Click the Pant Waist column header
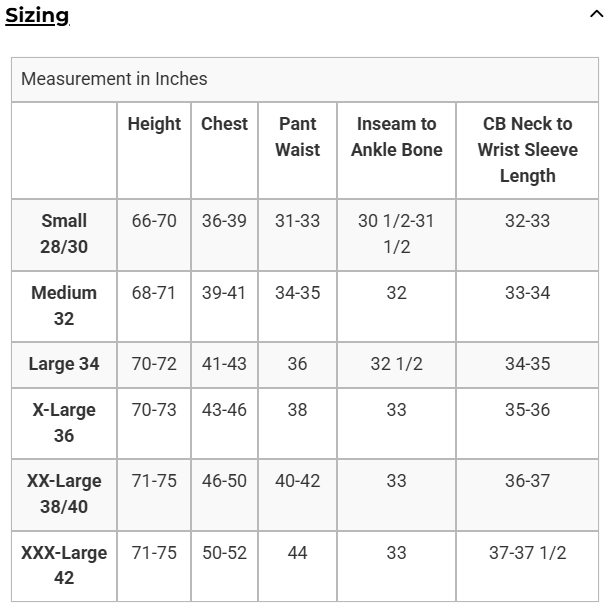 tap(297, 137)
